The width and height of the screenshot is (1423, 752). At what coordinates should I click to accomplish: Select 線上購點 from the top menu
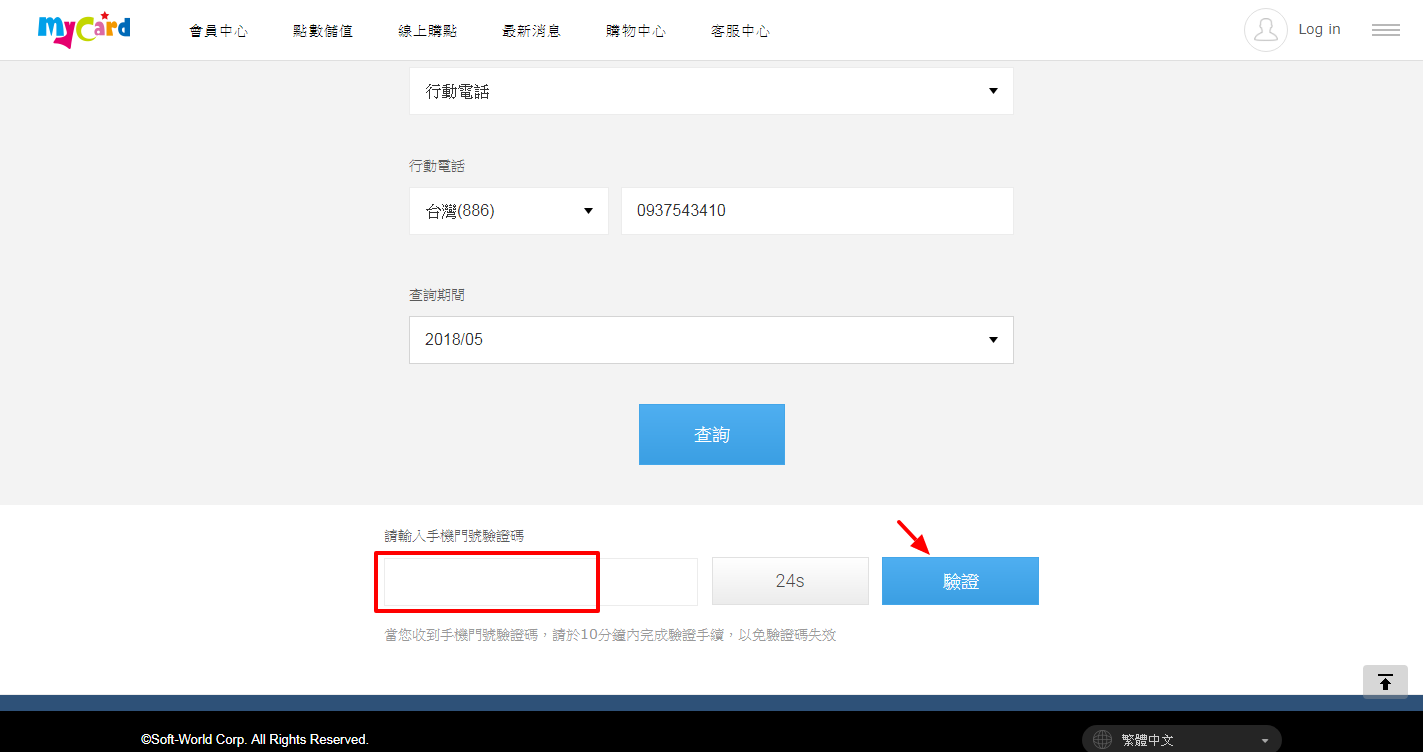coord(427,31)
